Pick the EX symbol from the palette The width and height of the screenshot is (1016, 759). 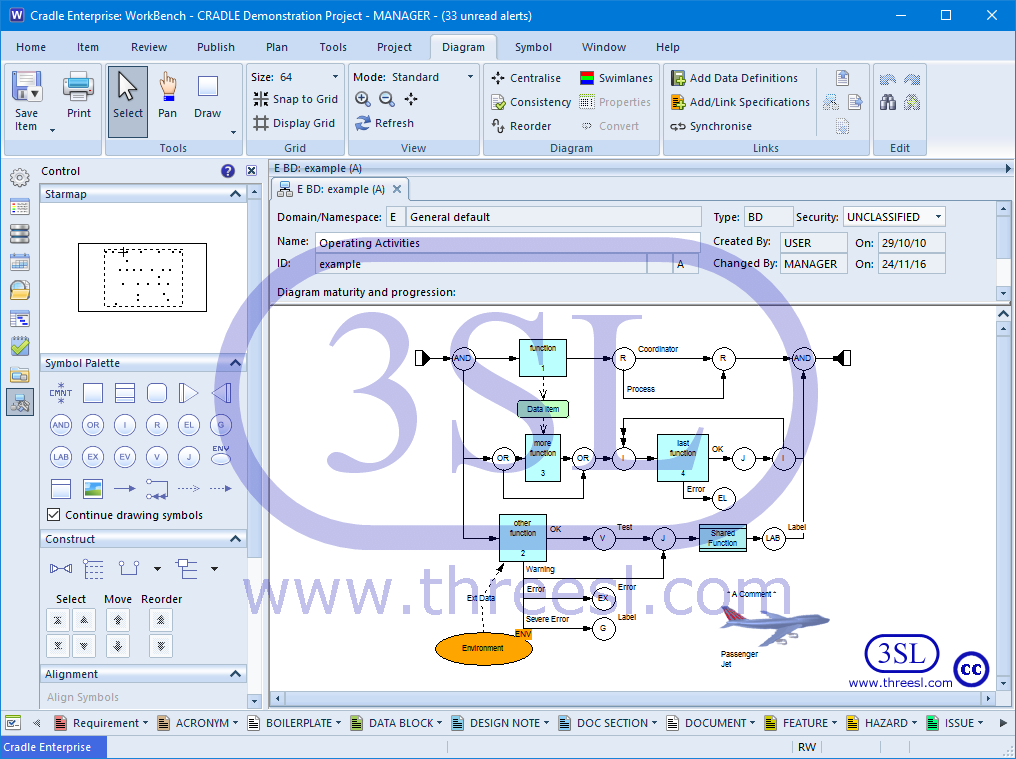point(93,457)
